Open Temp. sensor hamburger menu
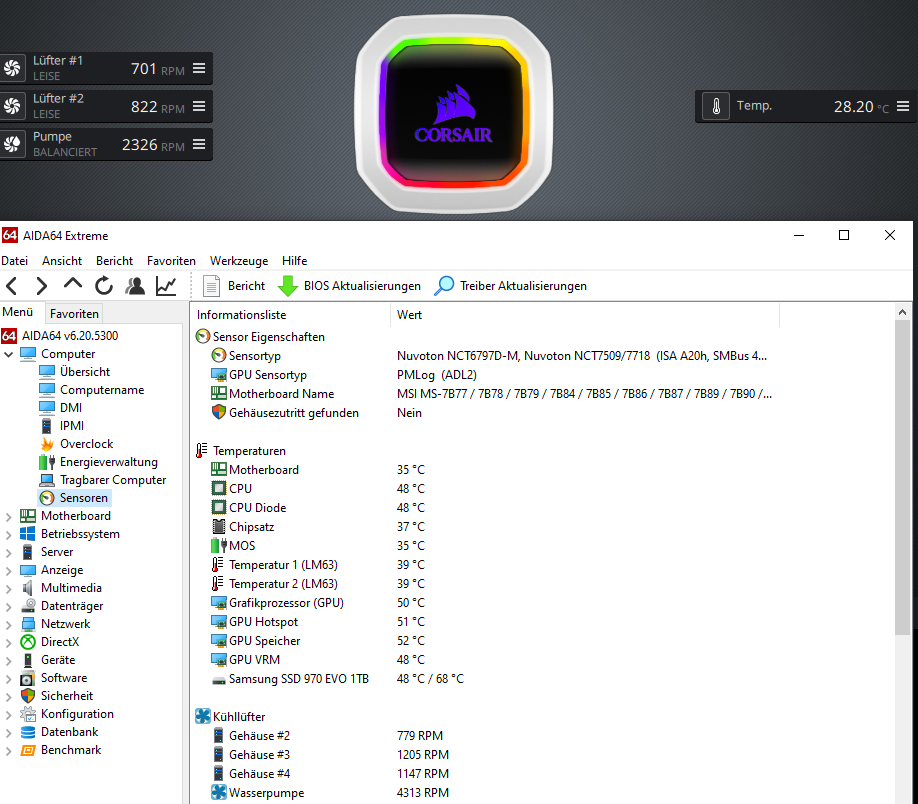 click(903, 106)
